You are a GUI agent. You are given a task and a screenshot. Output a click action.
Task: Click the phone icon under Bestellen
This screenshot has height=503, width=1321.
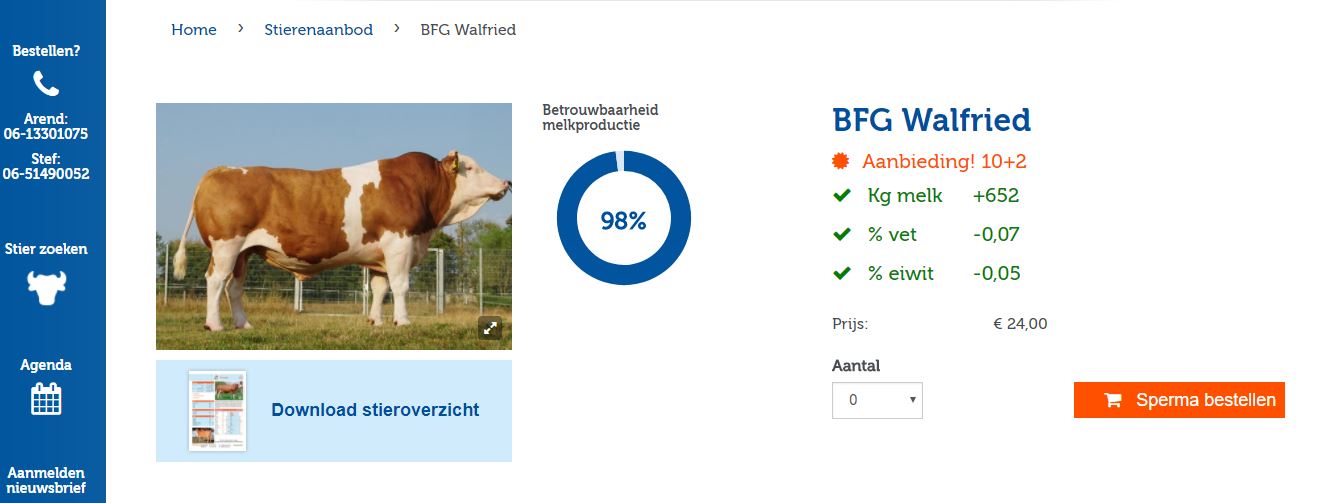click(46, 83)
